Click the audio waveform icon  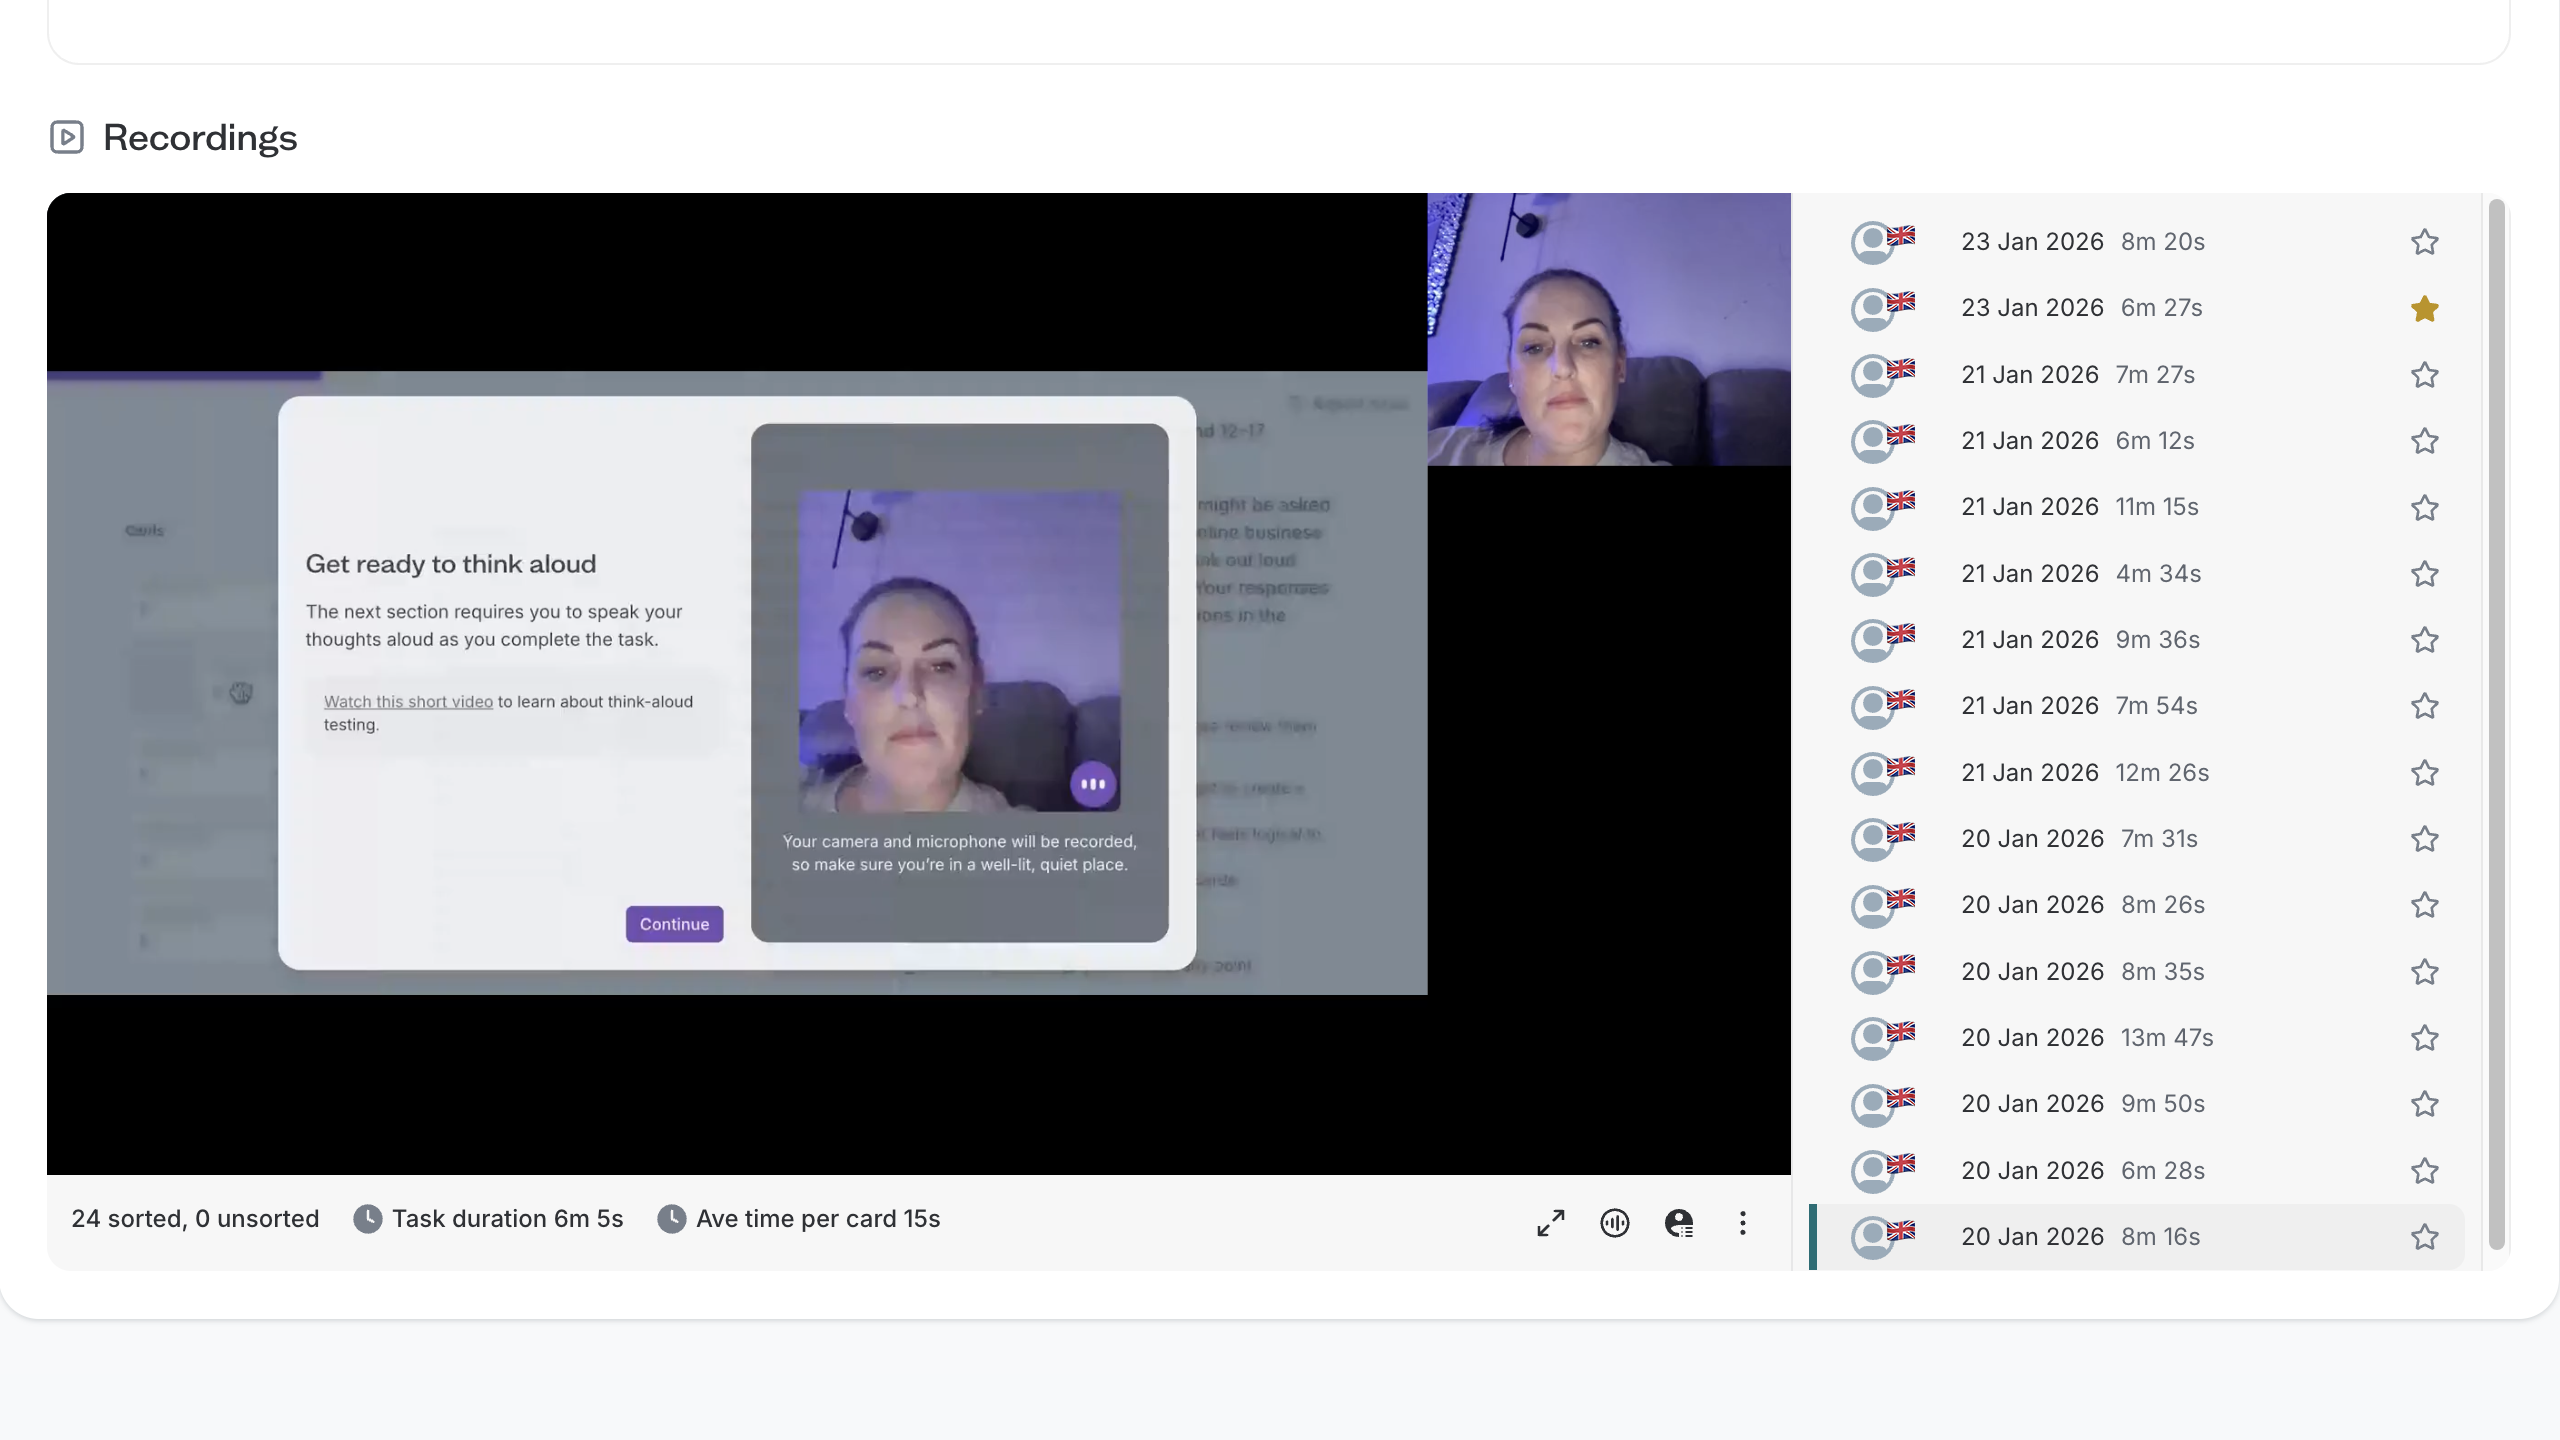click(1614, 1223)
